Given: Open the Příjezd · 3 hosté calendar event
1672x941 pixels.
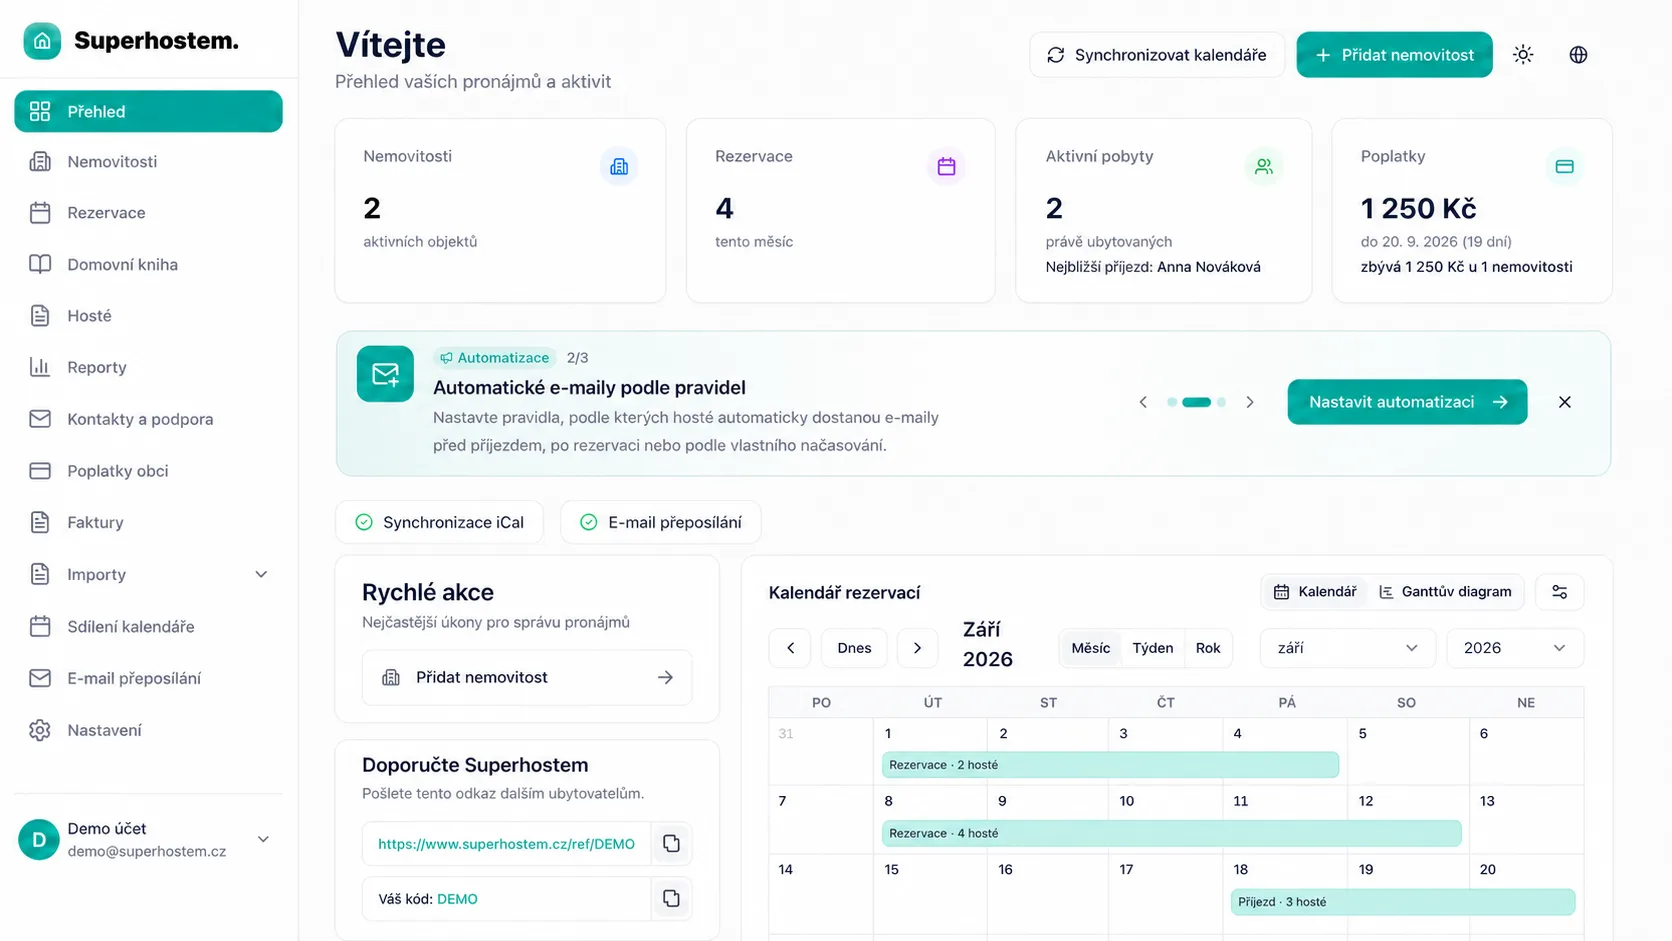Looking at the screenshot, I should [x=1403, y=902].
